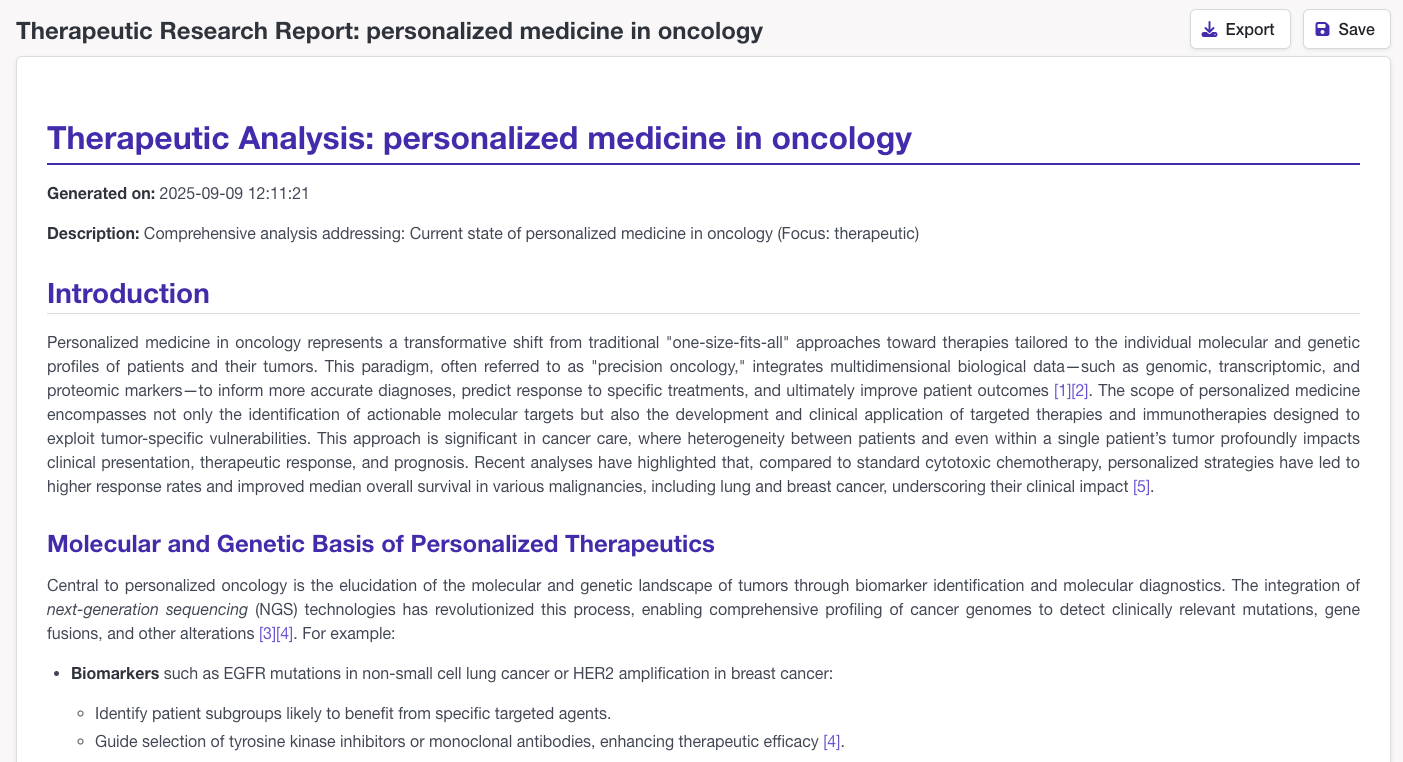Screen dimensions: 1403x762
Task: Click the "Therapeutic Analysis" main title
Action: [479, 138]
